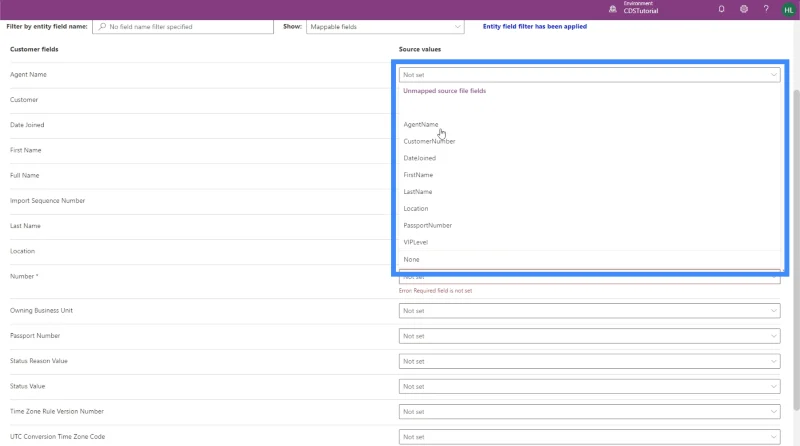Open the UTC Conversion Time Zone Code dropdown
Viewport: 800px width, 446px height.
(589, 437)
